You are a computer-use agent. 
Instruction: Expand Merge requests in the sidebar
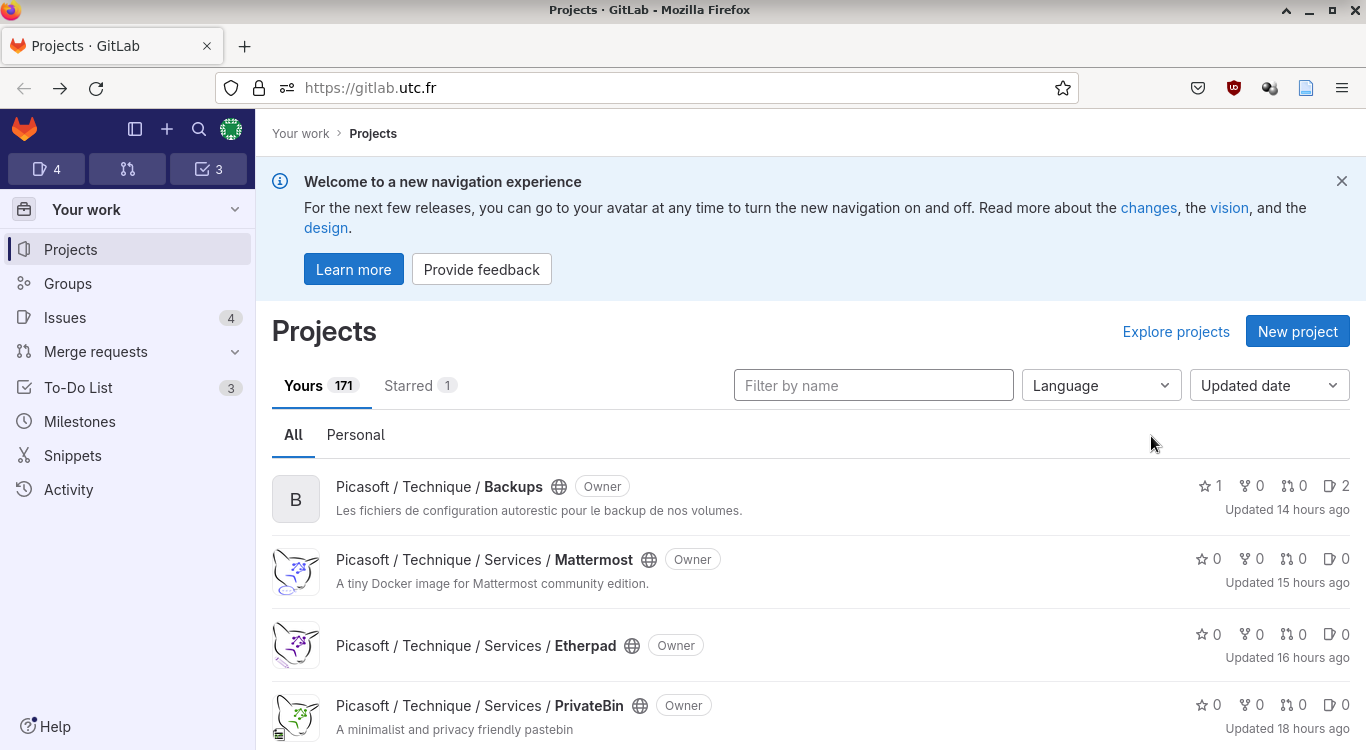(x=235, y=352)
